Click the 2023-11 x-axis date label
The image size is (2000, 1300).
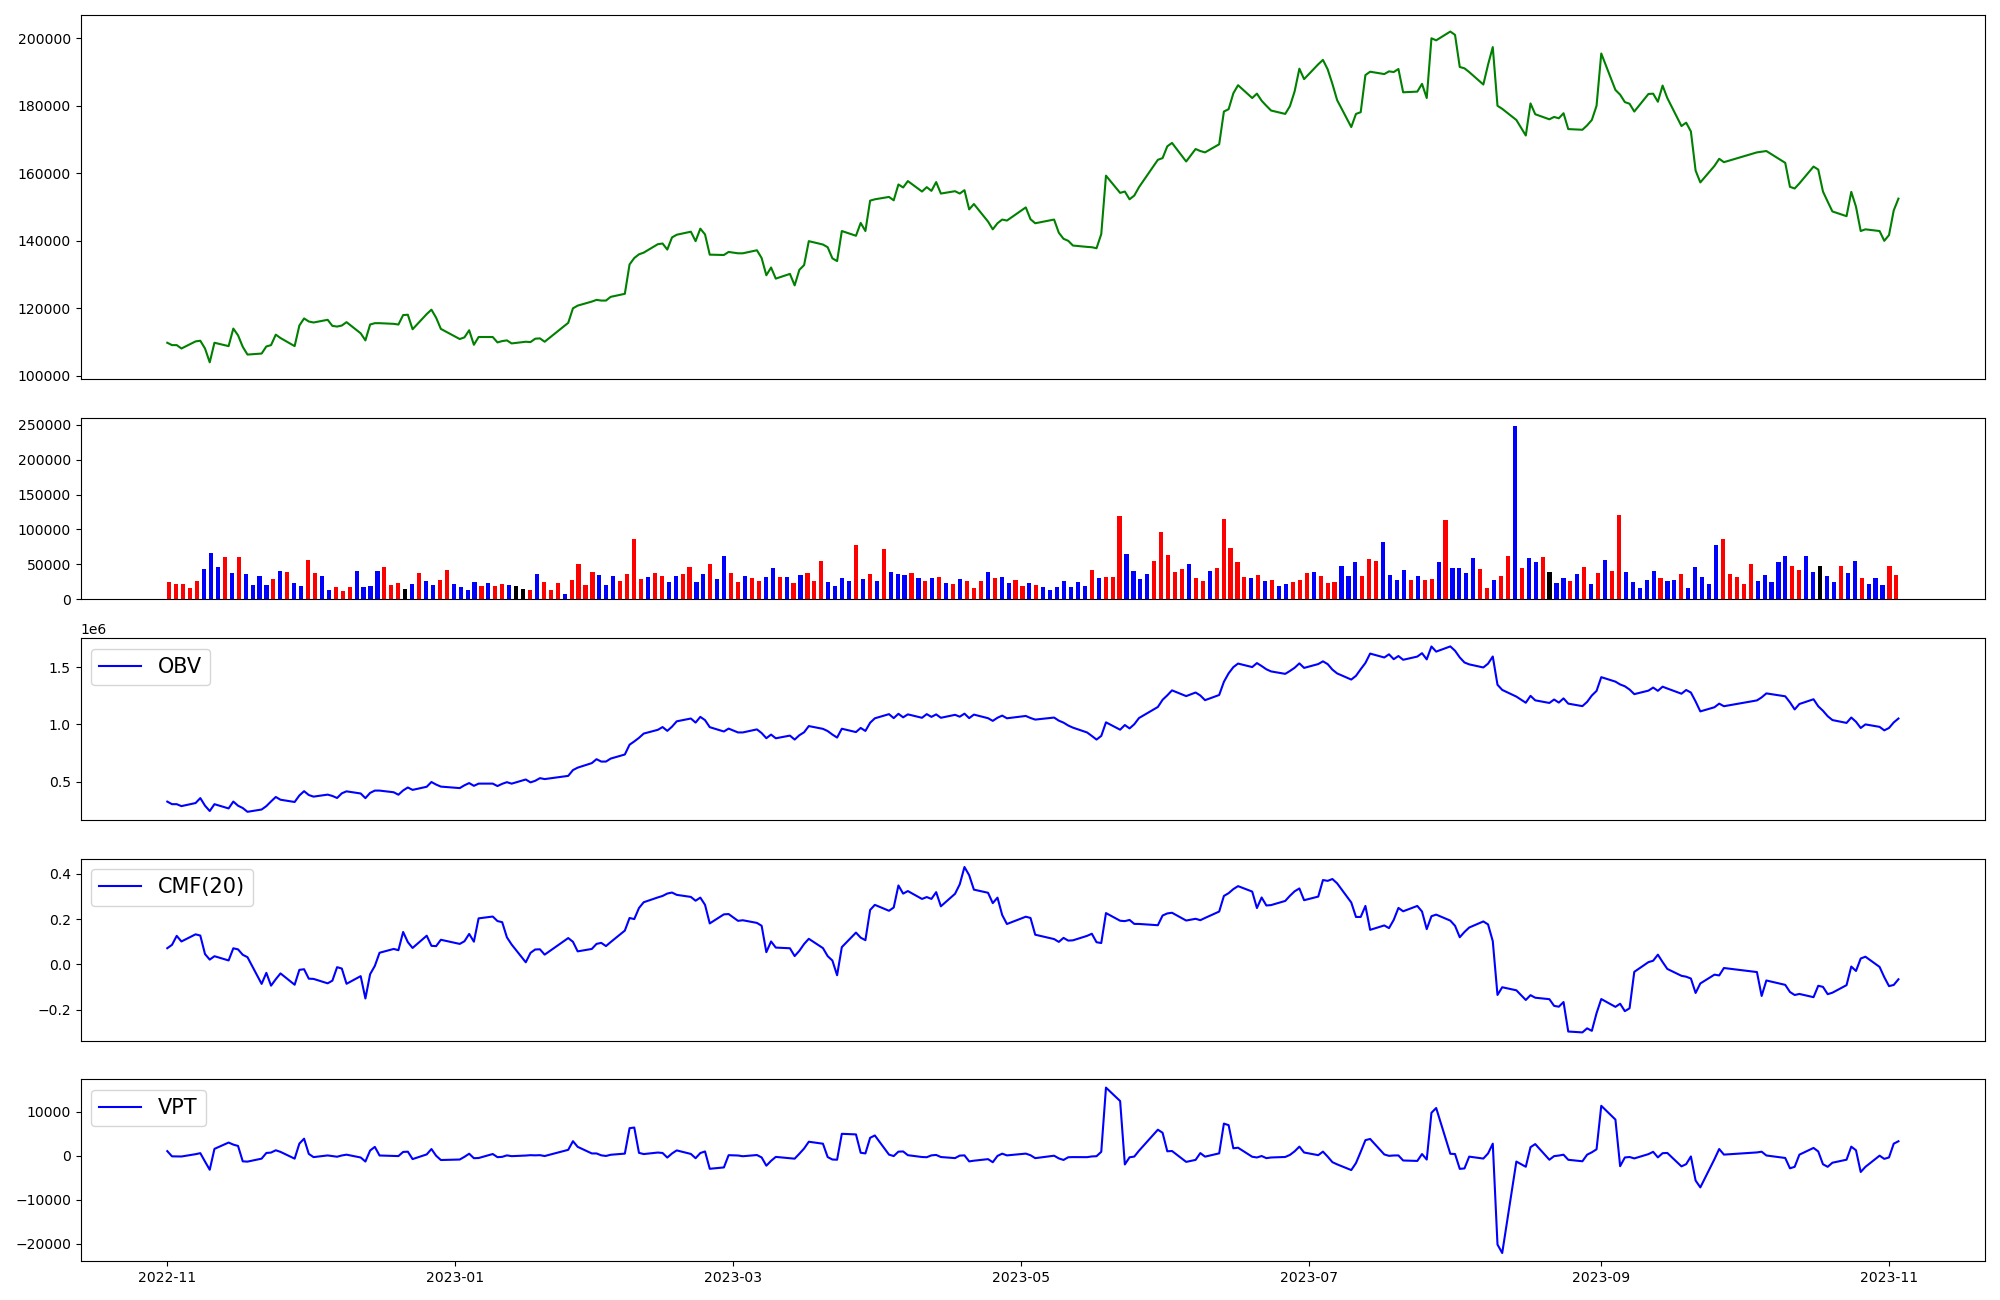[1889, 1276]
